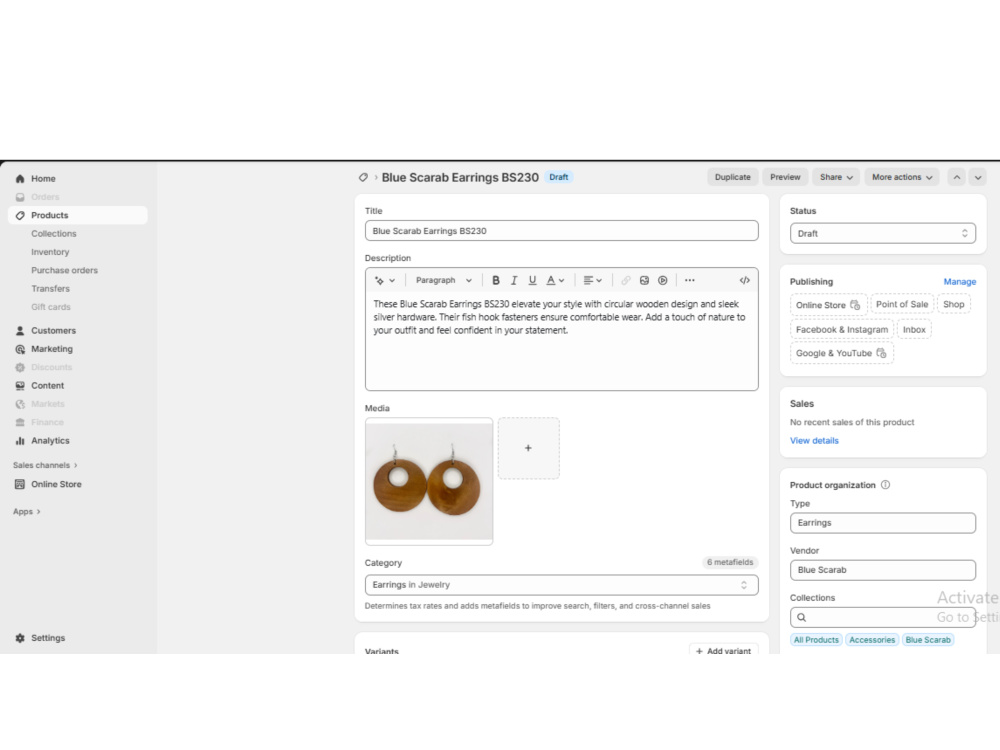The width and height of the screenshot is (1000, 750).
Task: Expand the Apps section
Action: (27, 511)
